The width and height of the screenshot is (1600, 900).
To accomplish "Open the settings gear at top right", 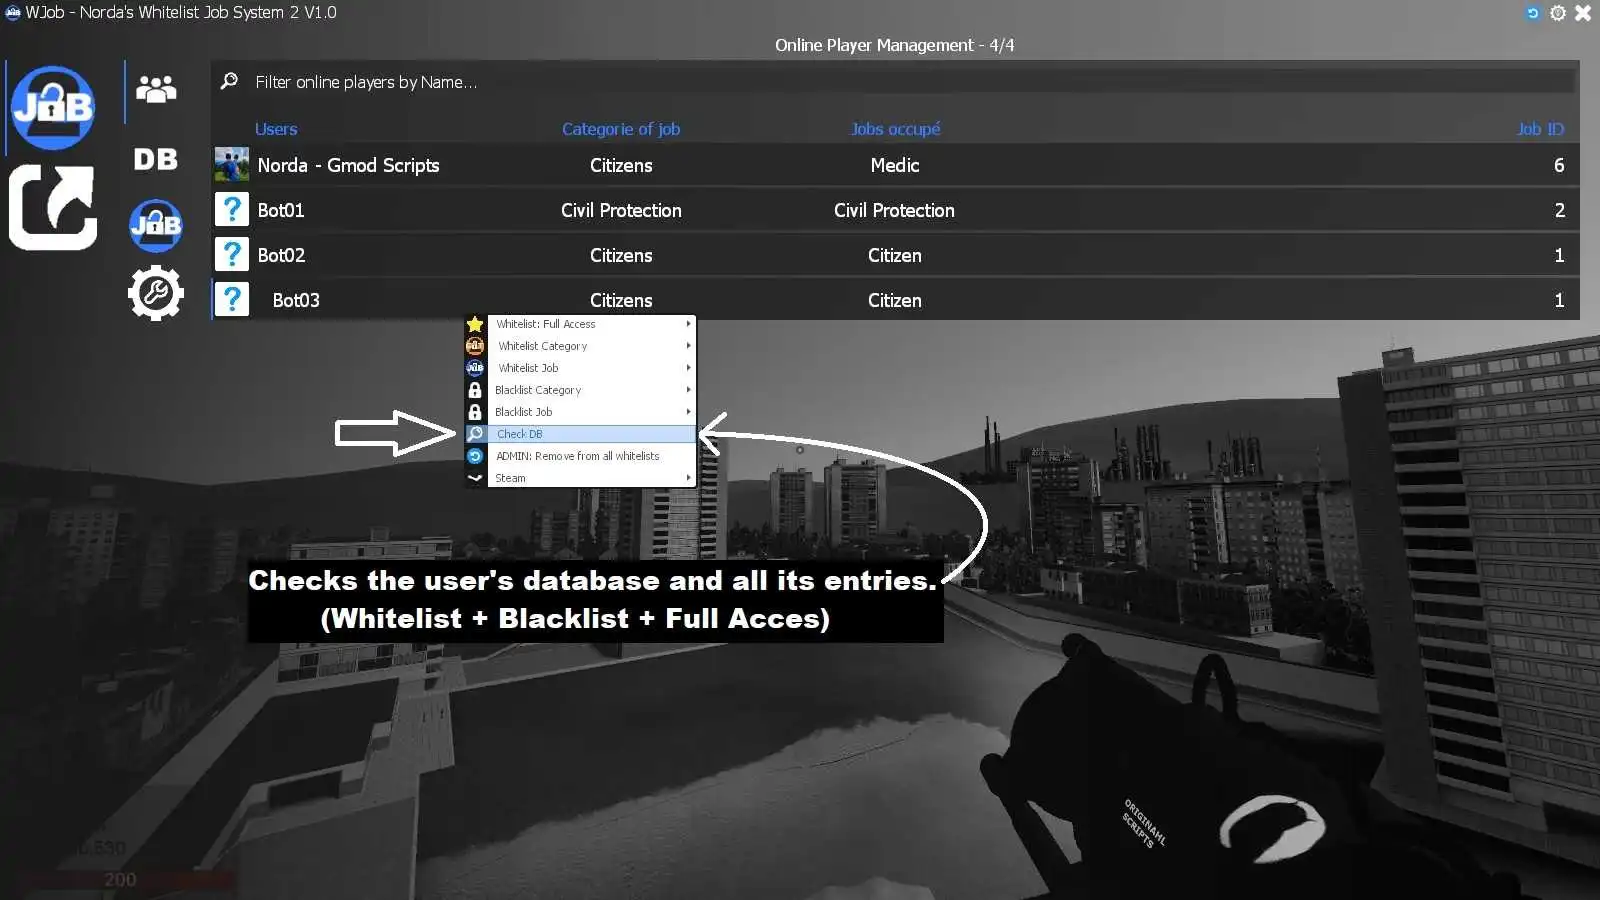I will 1557,13.
